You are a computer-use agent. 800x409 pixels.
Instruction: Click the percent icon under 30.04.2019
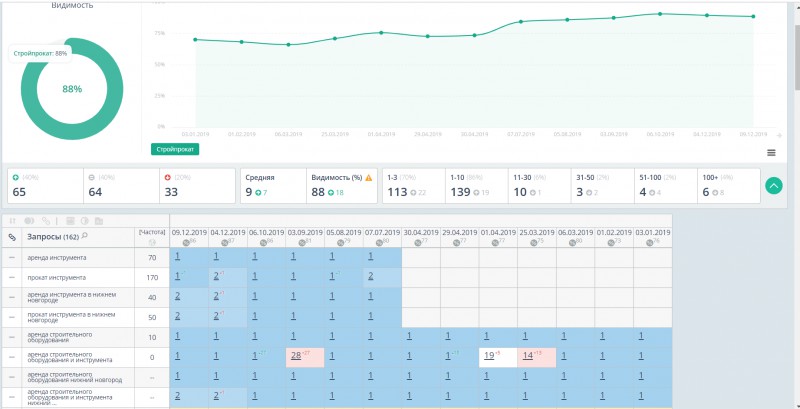click(419, 243)
